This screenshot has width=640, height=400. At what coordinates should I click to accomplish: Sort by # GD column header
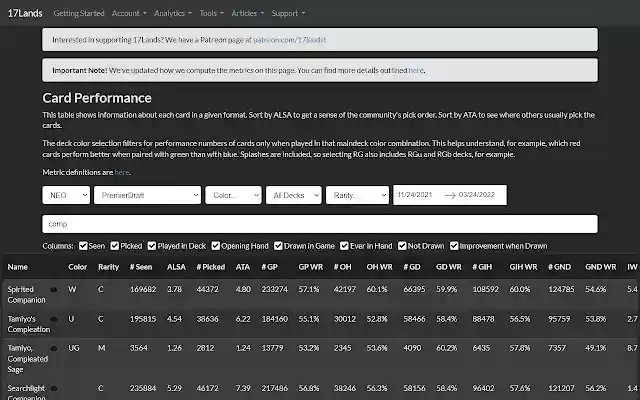click(x=412, y=267)
